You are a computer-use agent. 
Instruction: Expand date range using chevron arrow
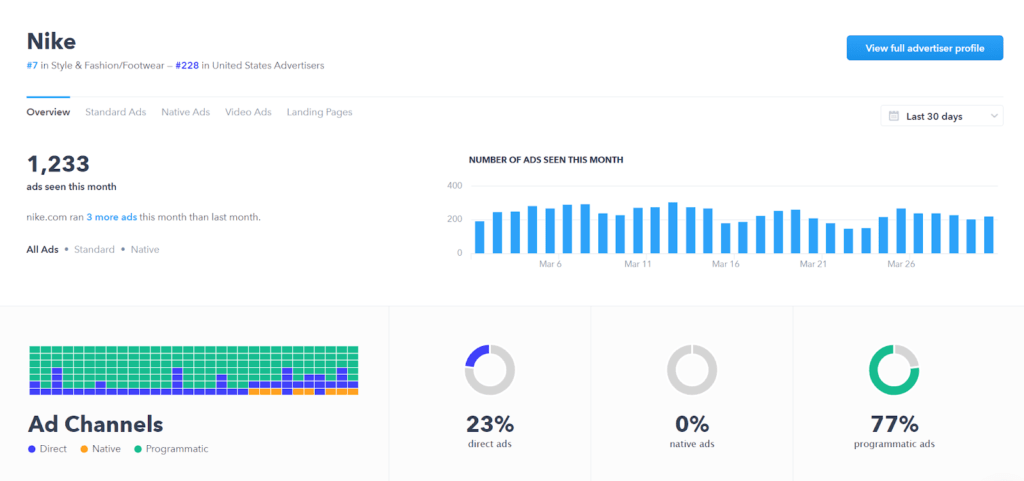pyautogui.click(x=994, y=116)
